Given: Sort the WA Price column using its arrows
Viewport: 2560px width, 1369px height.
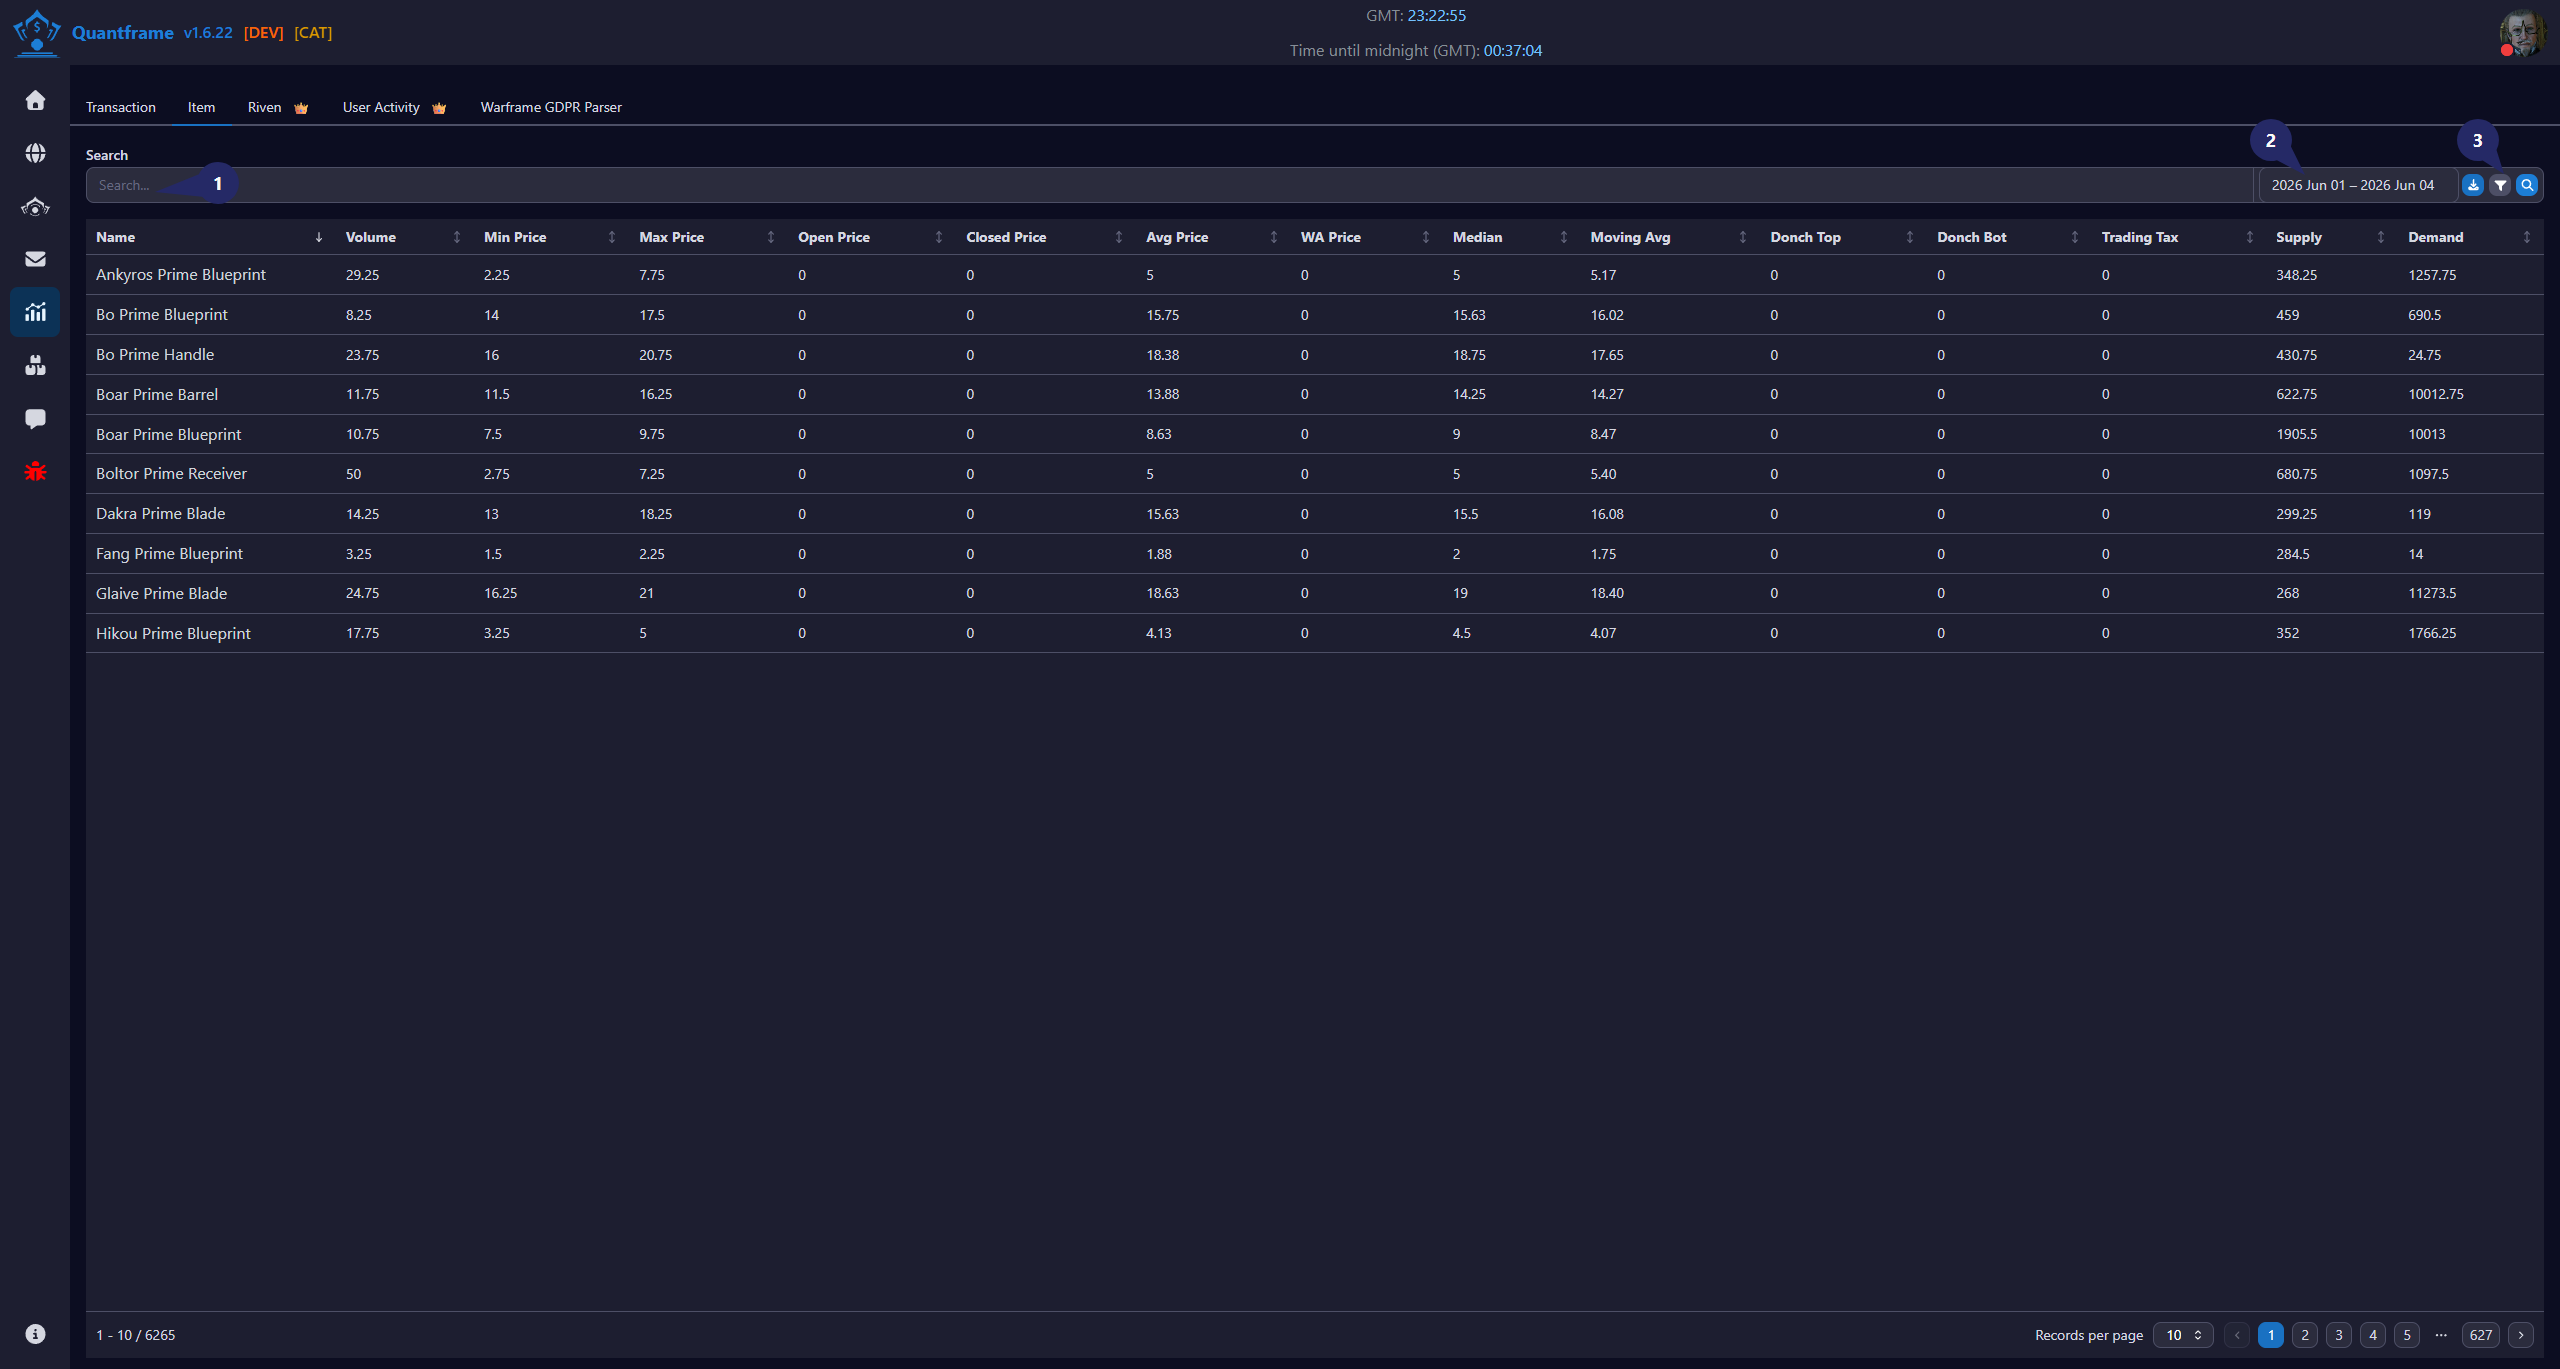Looking at the screenshot, I should point(1426,237).
